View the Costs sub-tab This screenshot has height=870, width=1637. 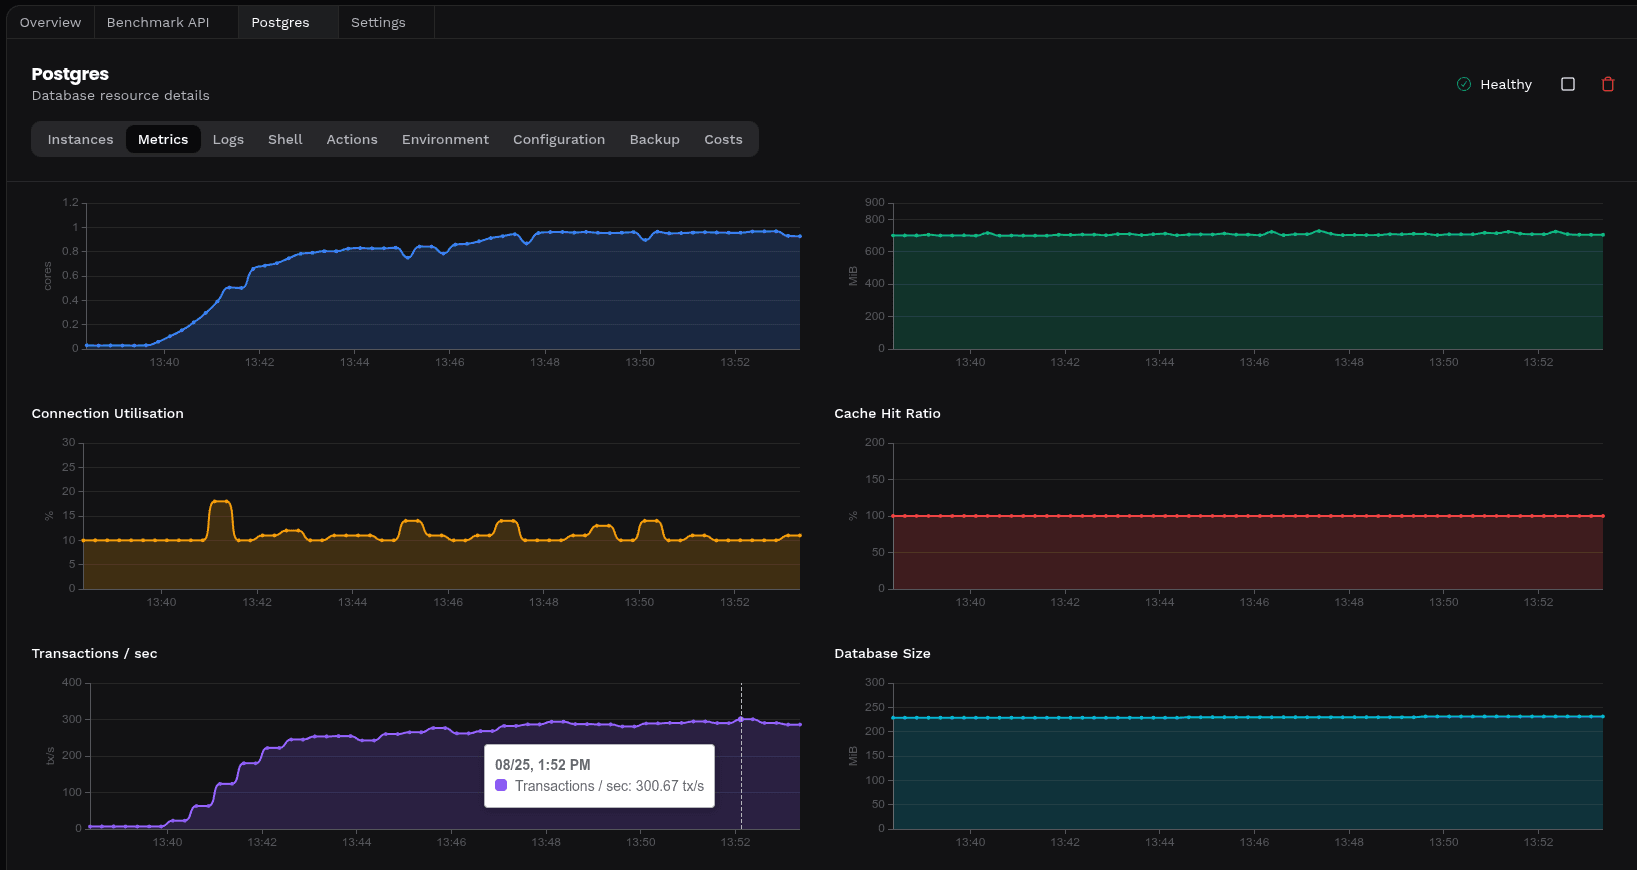click(723, 139)
